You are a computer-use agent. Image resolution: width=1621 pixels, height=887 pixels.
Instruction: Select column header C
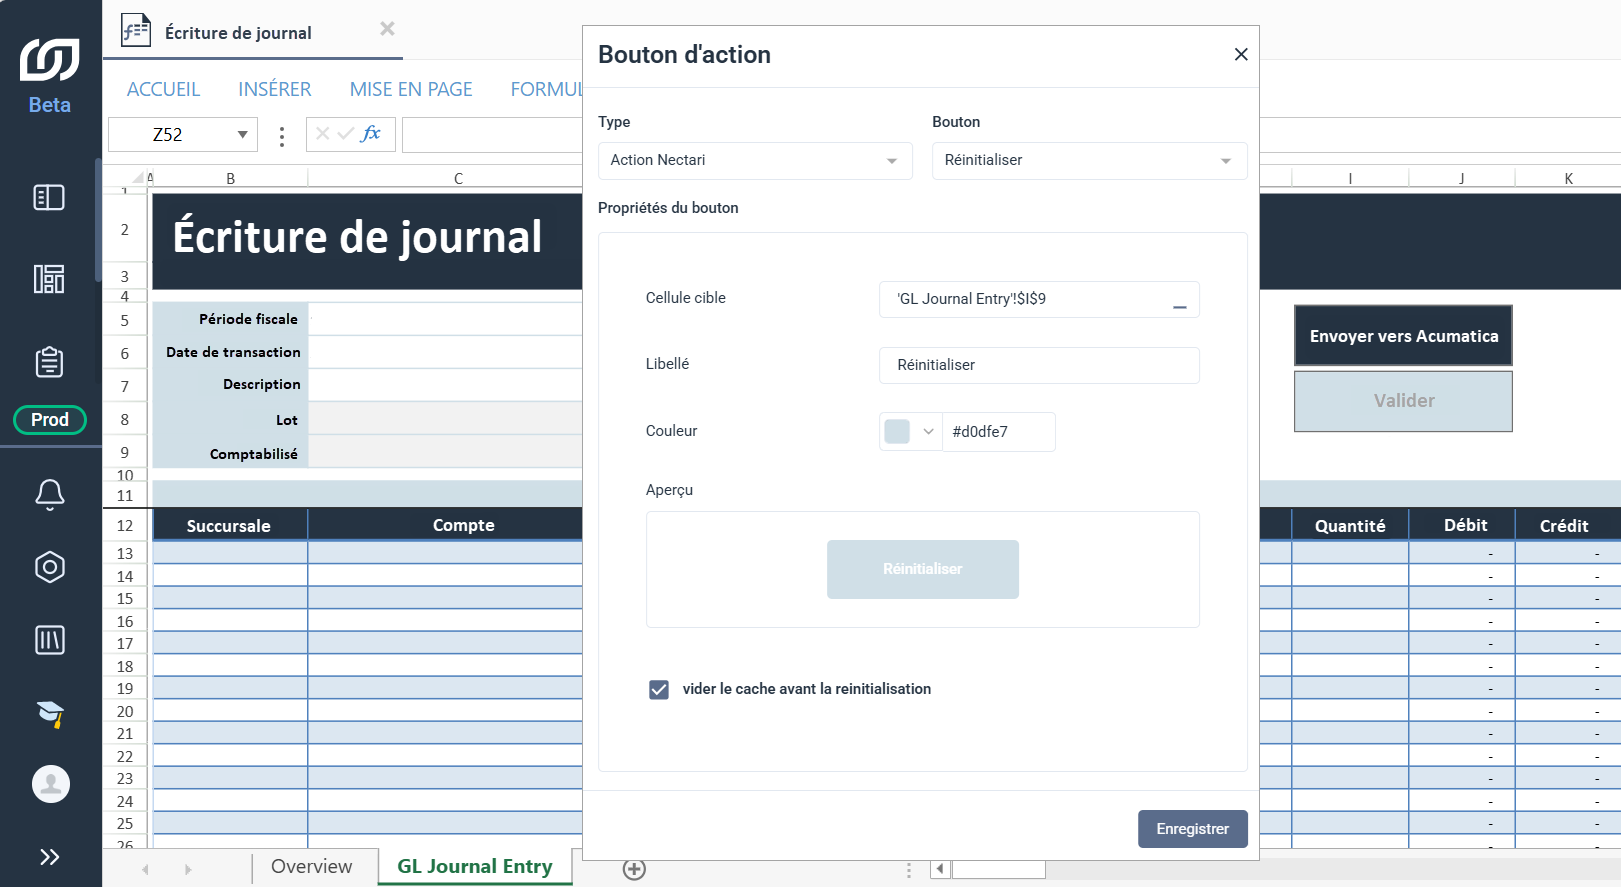pos(458,178)
